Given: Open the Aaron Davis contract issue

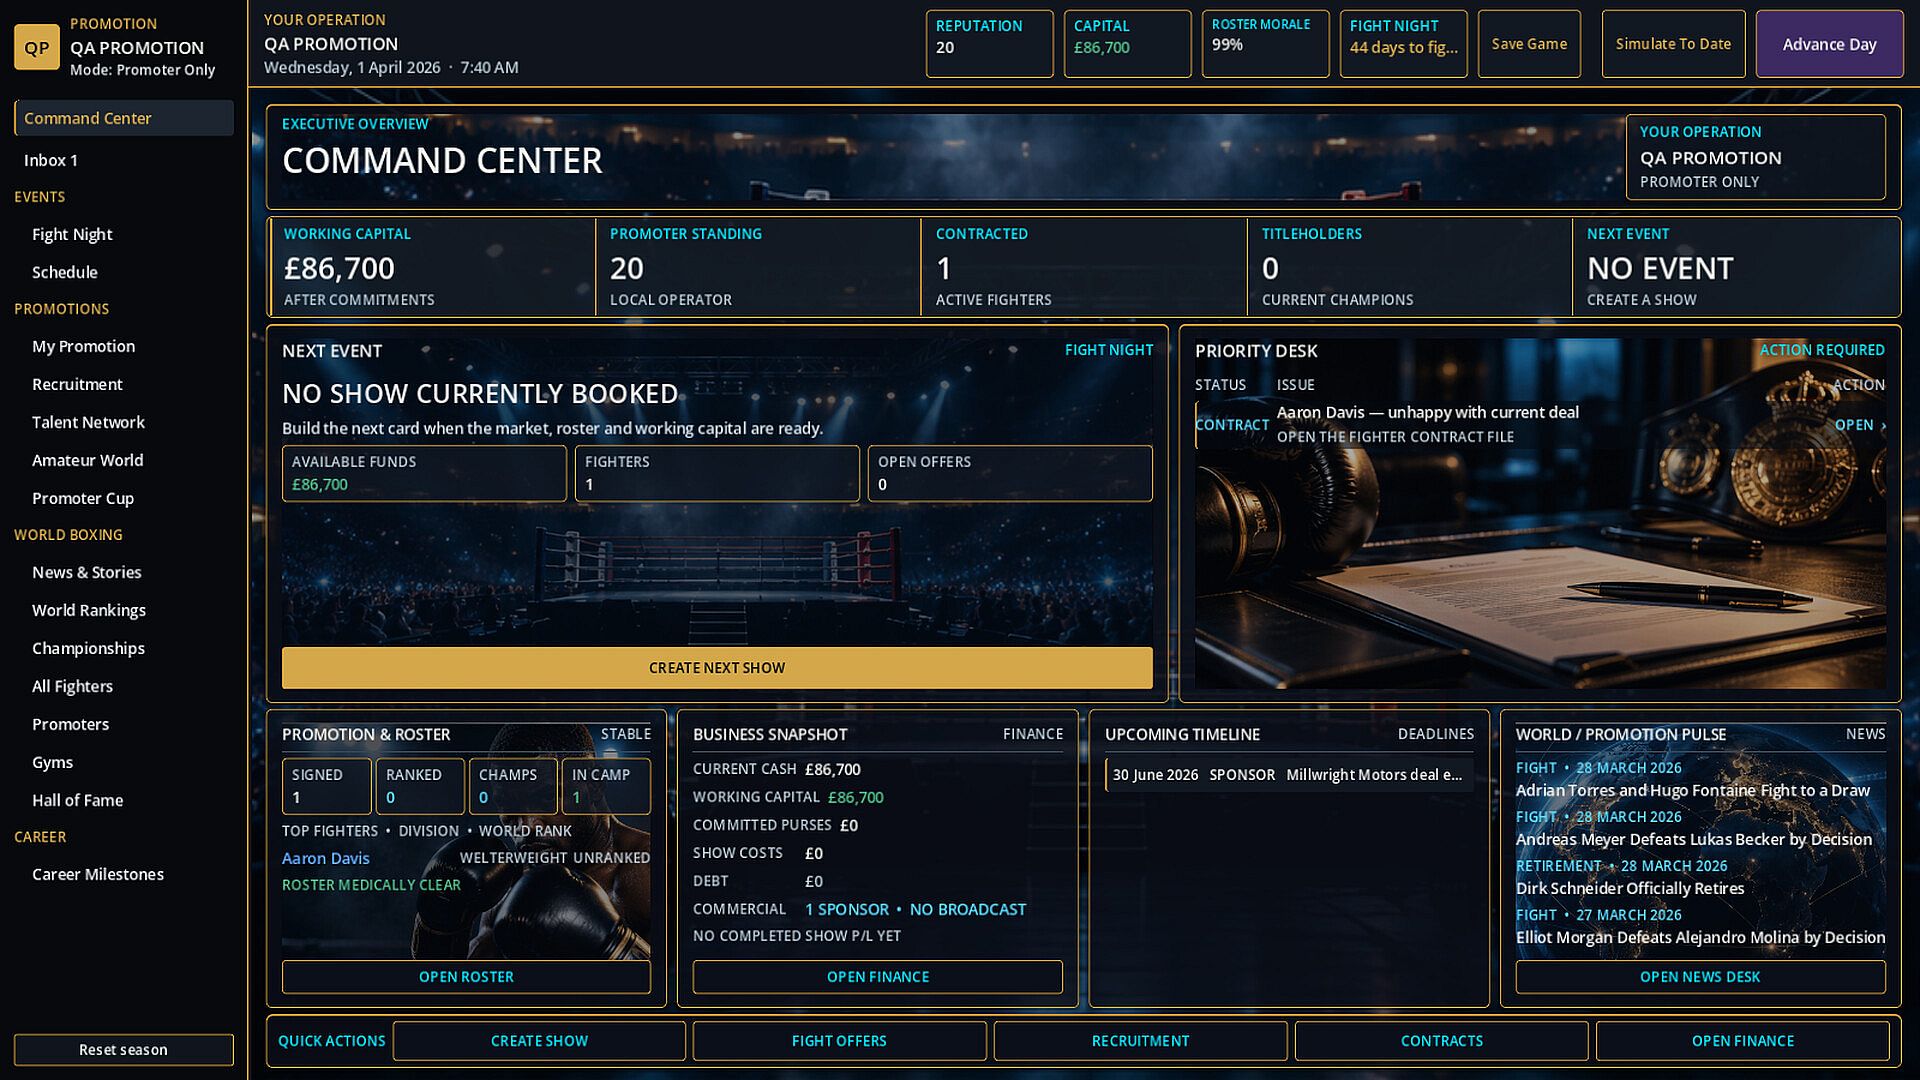Looking at the screenshot, I should (1540, 425).
